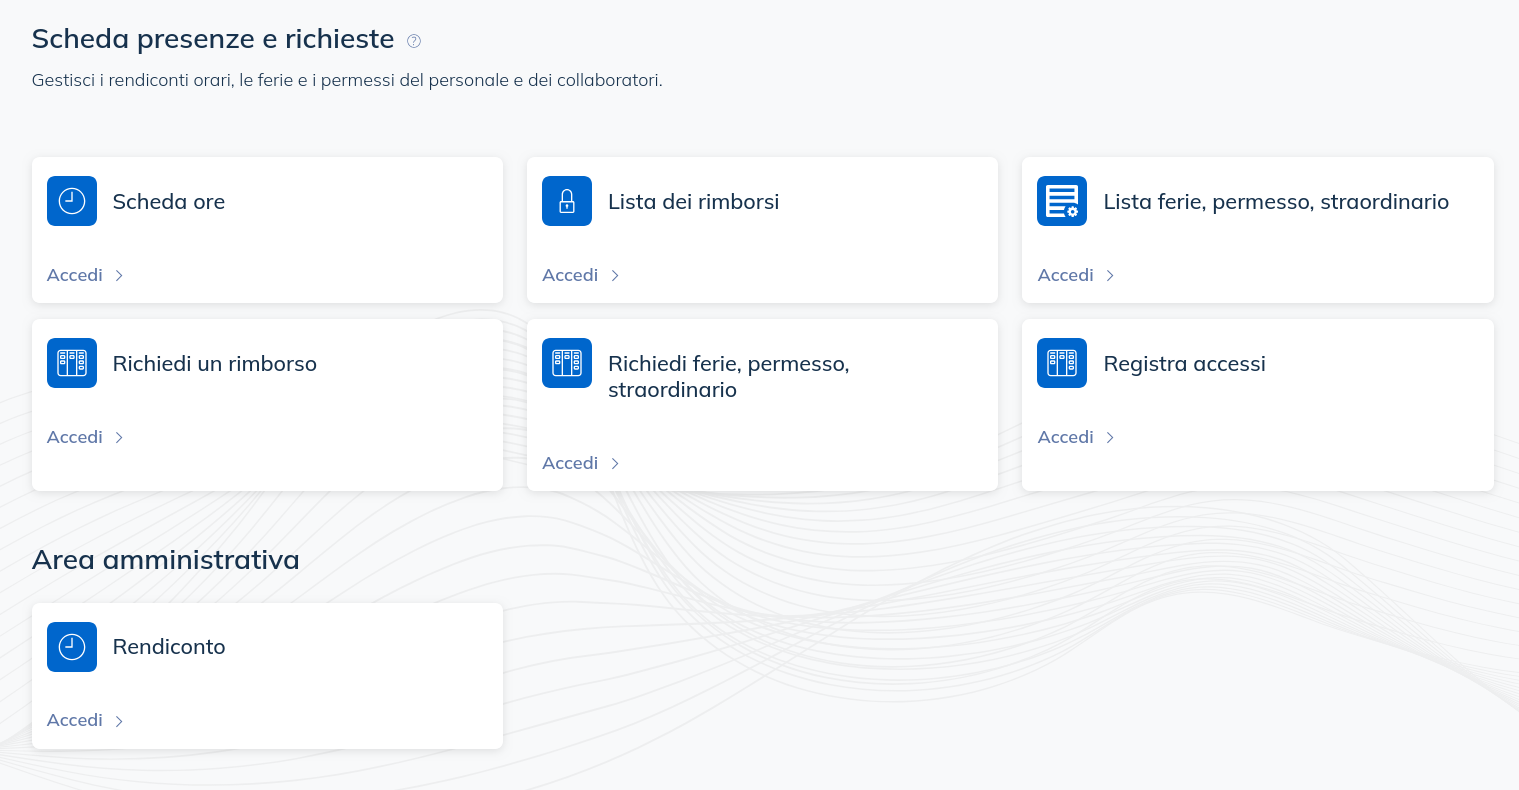
Task: Click Accedi in the Area amministrativa section
Action: coord(74,720)
